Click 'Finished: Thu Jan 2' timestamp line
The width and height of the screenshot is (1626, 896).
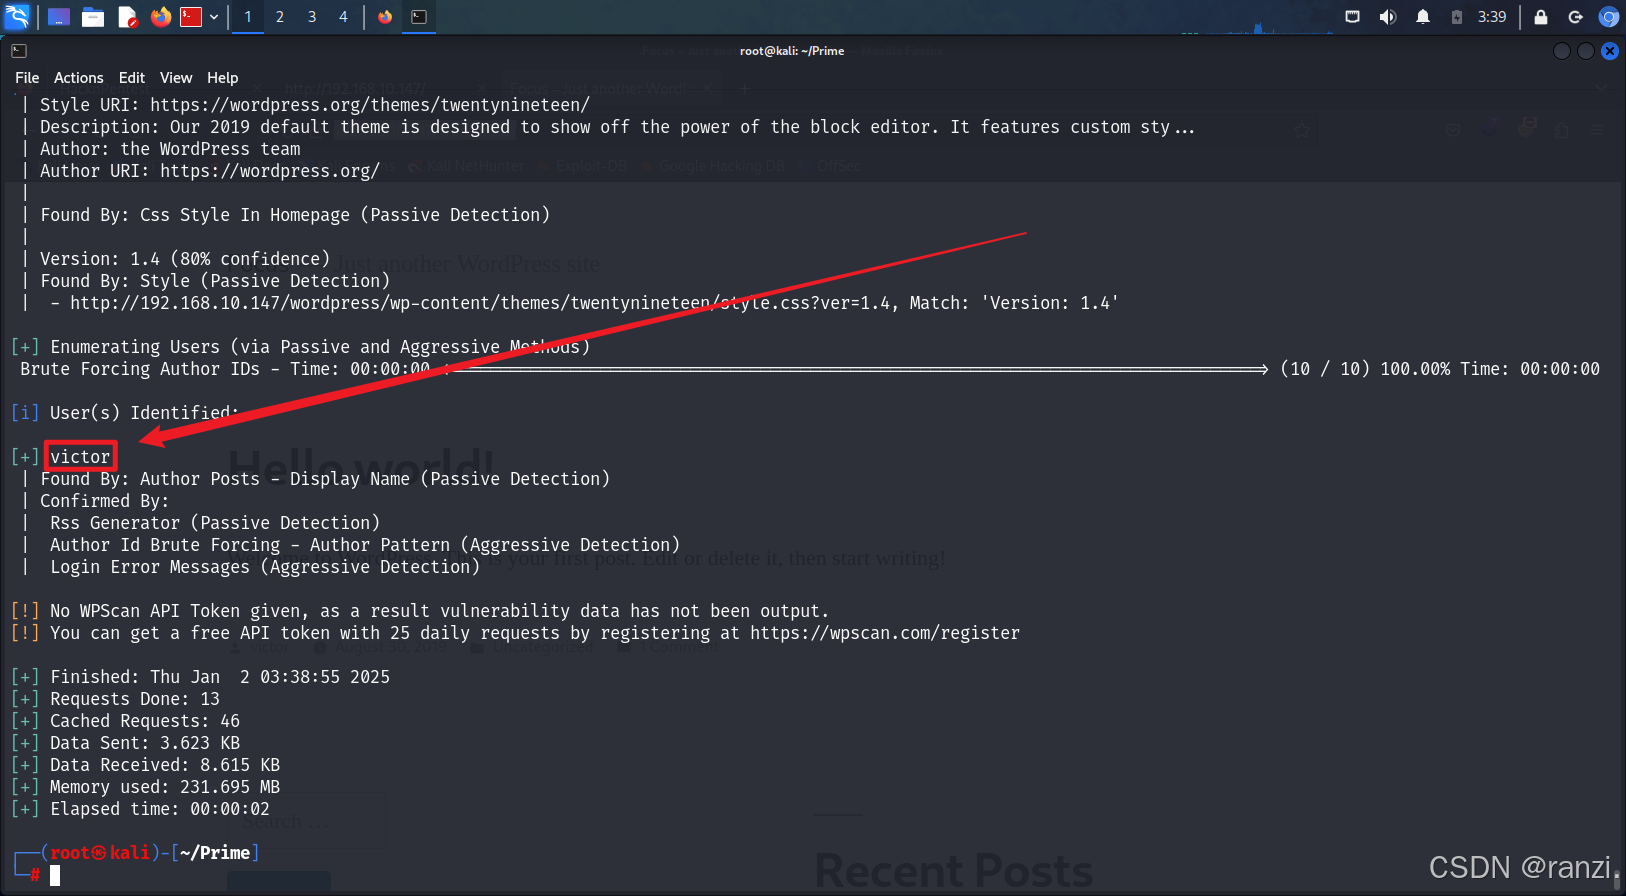pos(200,677)
